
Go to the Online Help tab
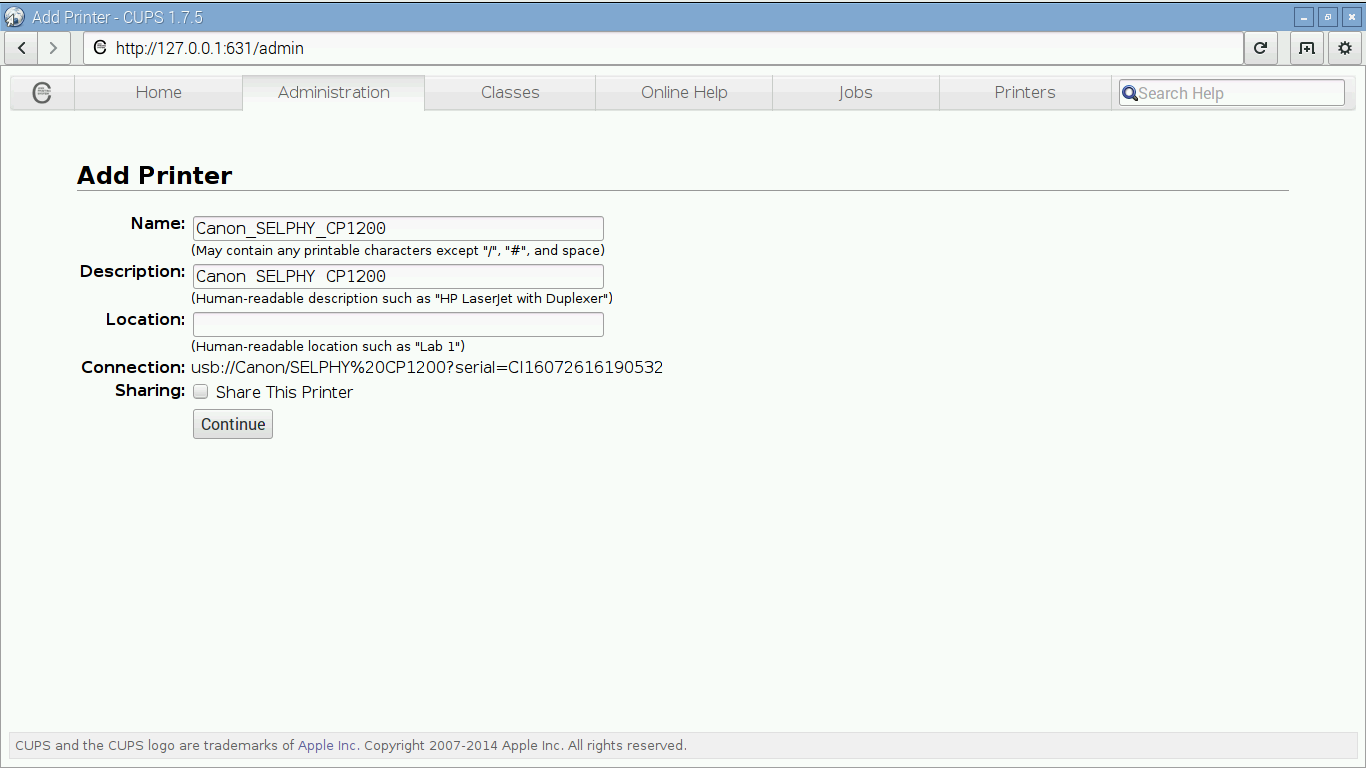pos(684,92)
